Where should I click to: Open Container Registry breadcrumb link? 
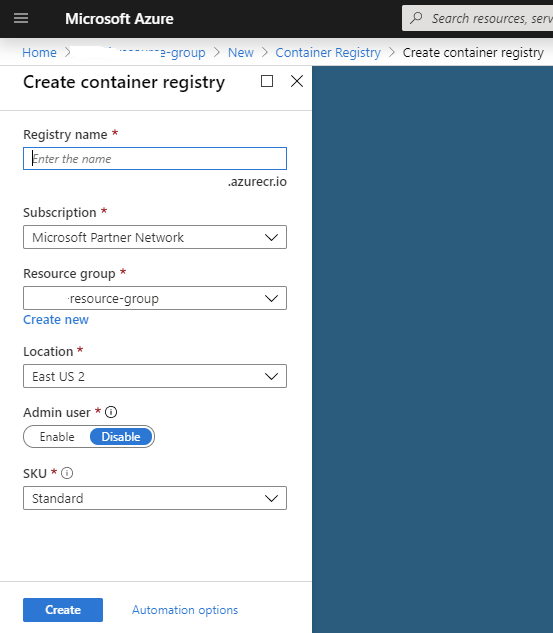(x=328, y=52)
